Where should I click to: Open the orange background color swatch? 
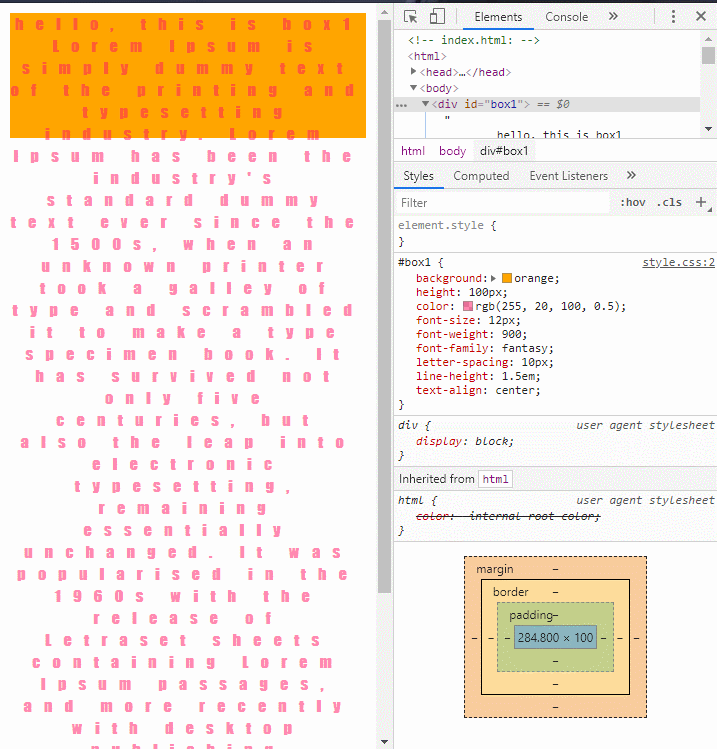(x=507, y=278)
